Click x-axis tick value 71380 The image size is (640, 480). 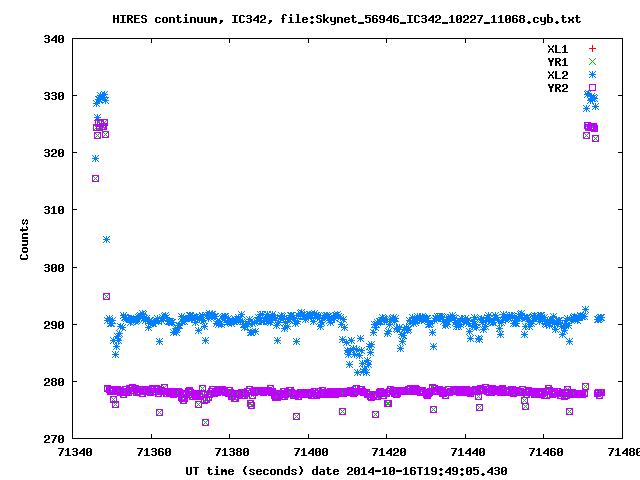coord(232,452)
